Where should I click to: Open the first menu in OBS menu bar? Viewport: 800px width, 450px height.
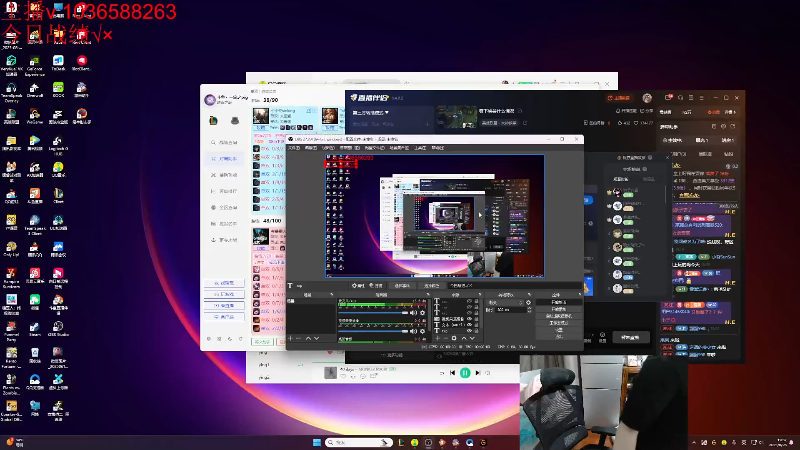coord(294,148)
